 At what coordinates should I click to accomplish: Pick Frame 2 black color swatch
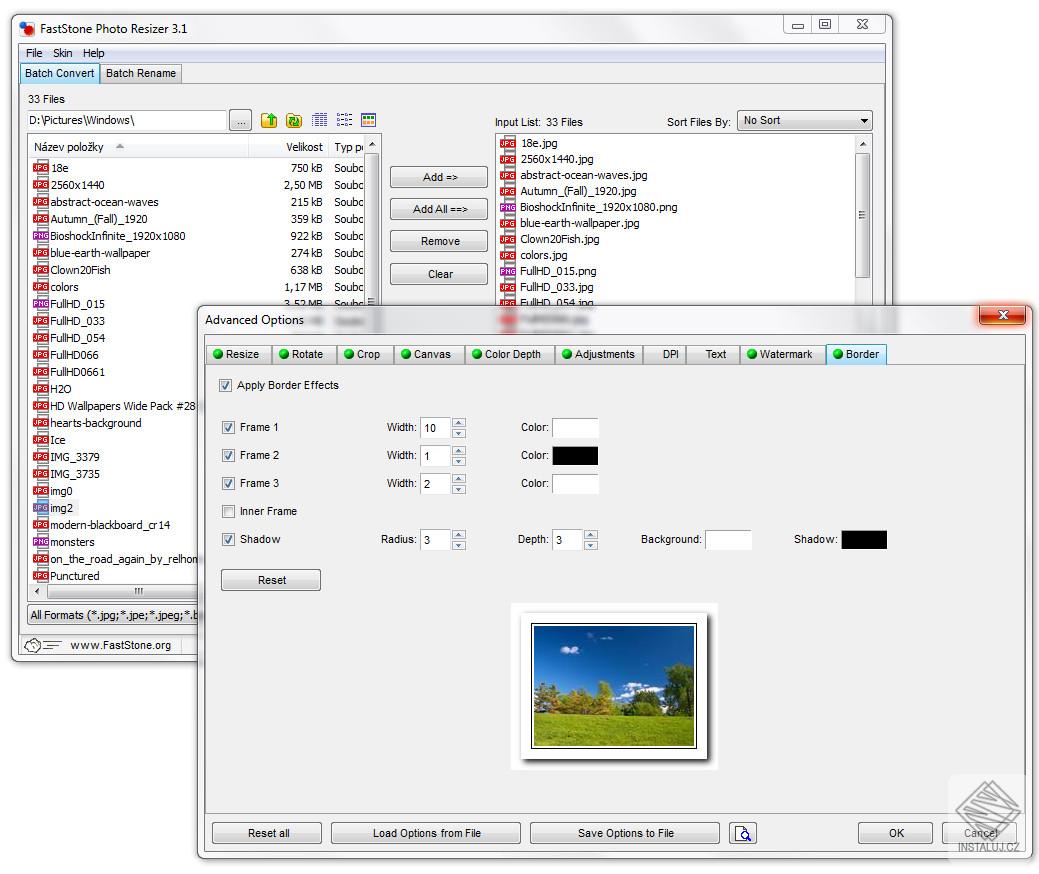tap(575, 456)
